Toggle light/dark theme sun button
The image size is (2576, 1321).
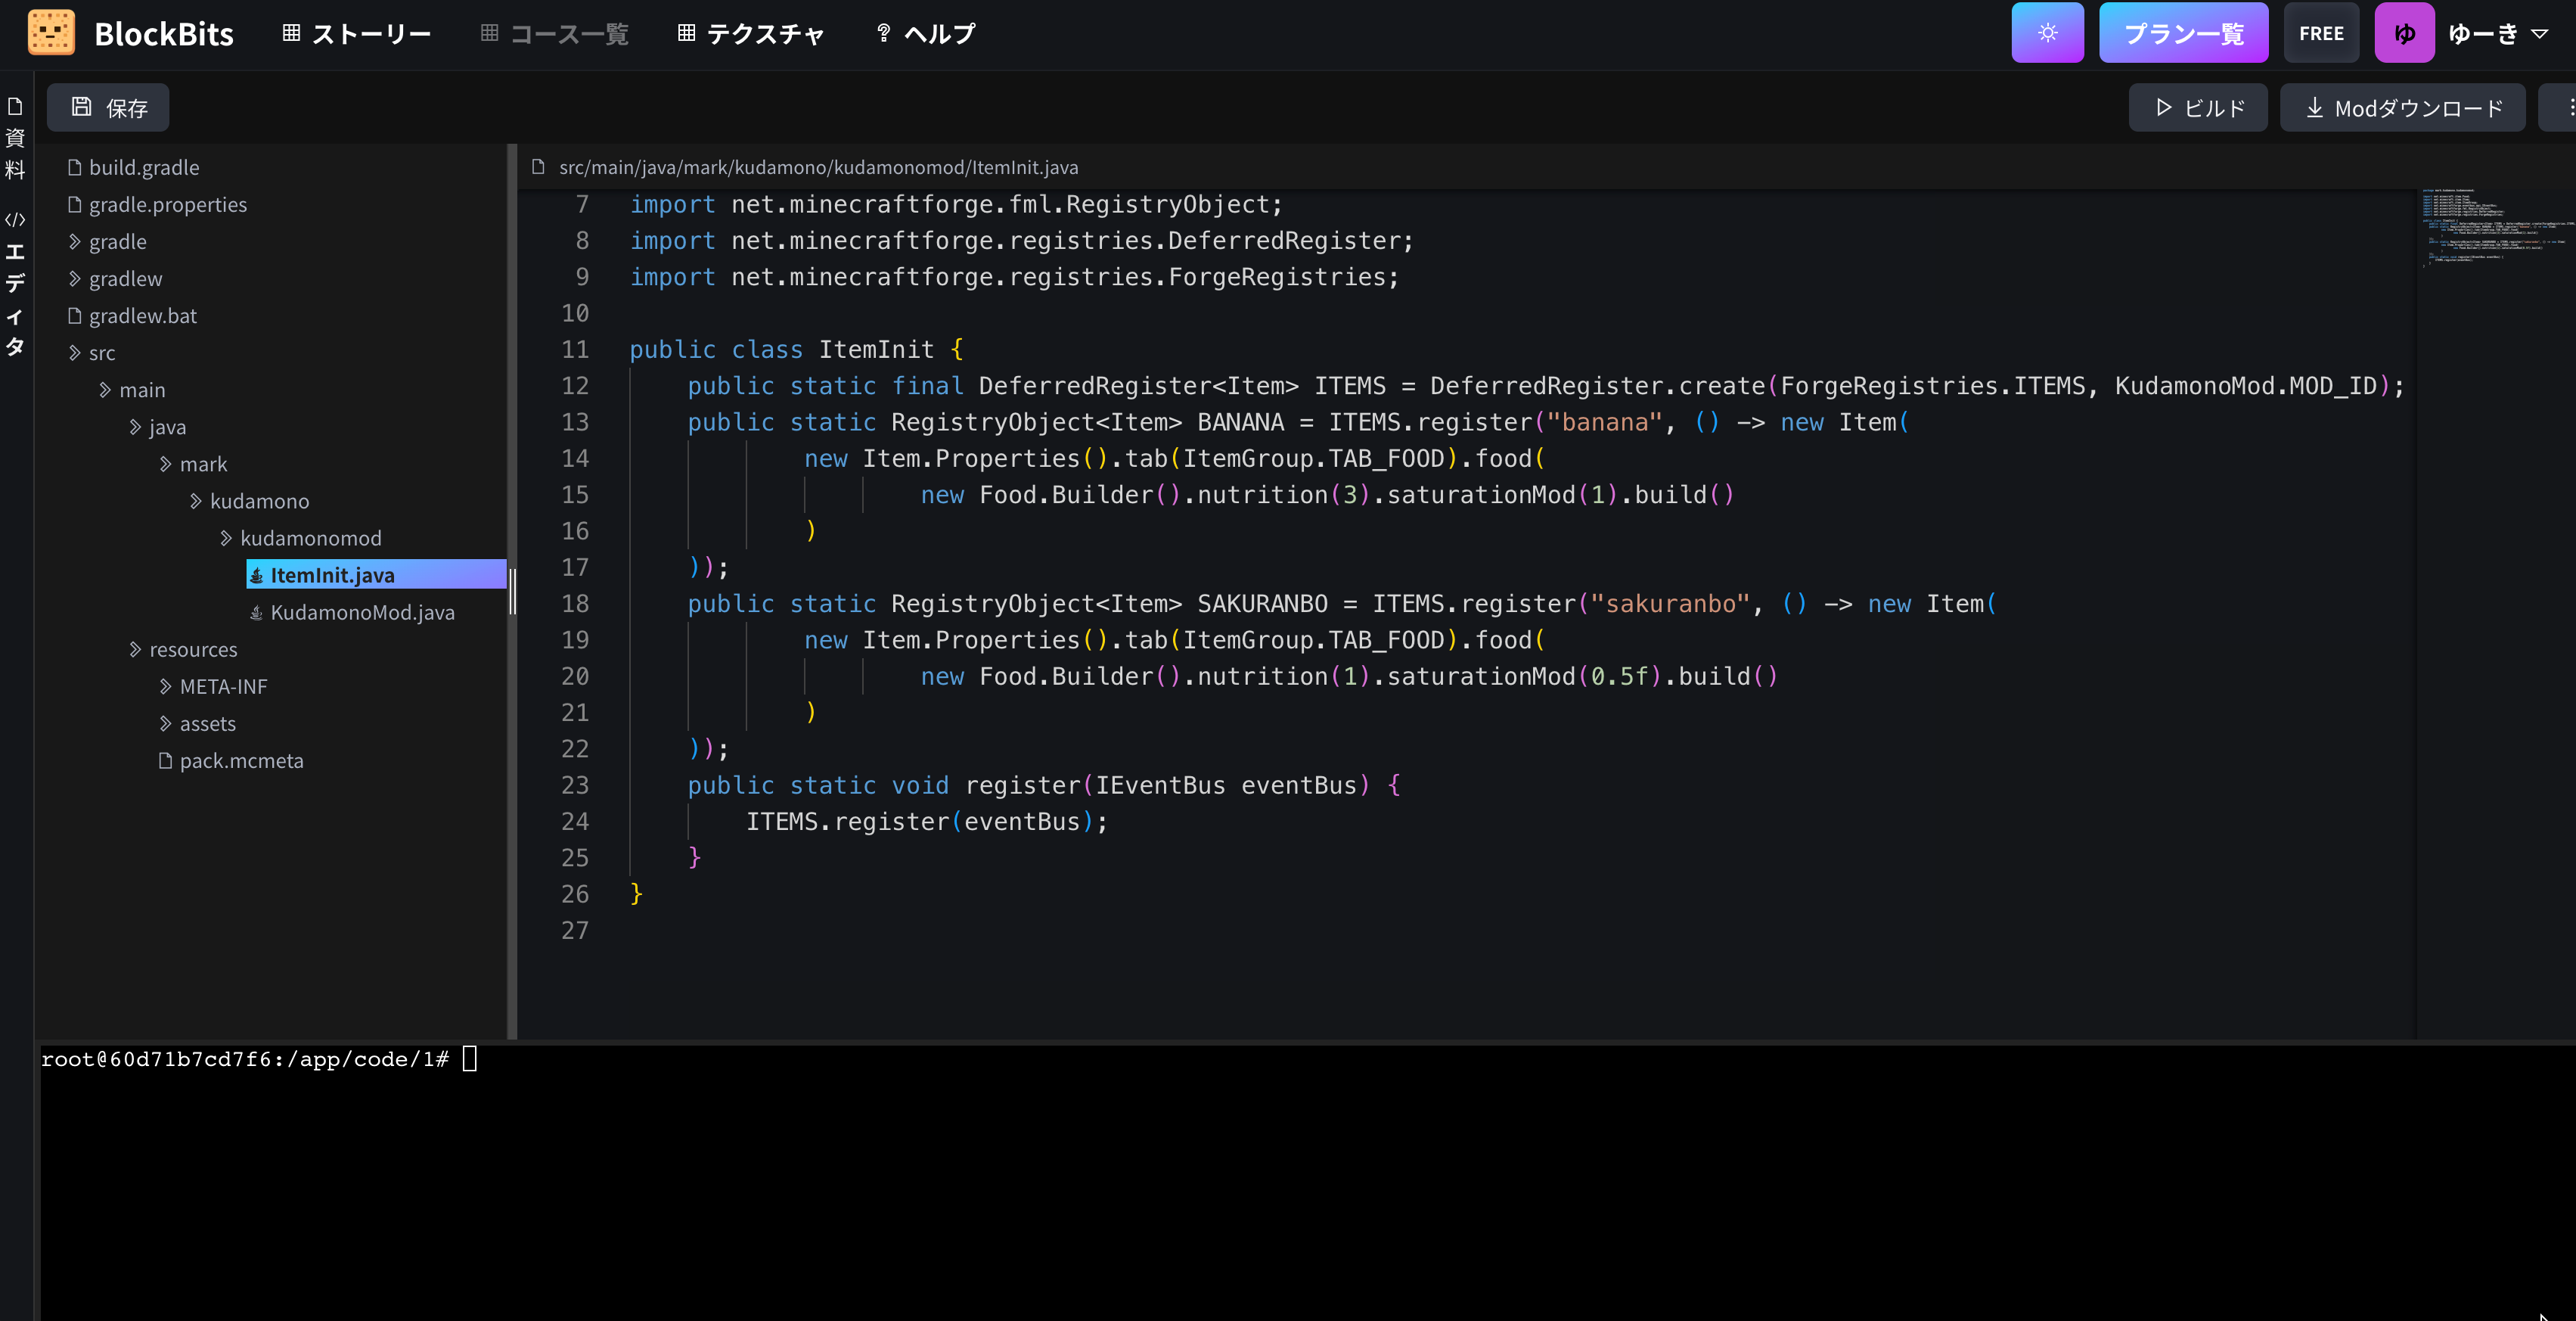2047,33
